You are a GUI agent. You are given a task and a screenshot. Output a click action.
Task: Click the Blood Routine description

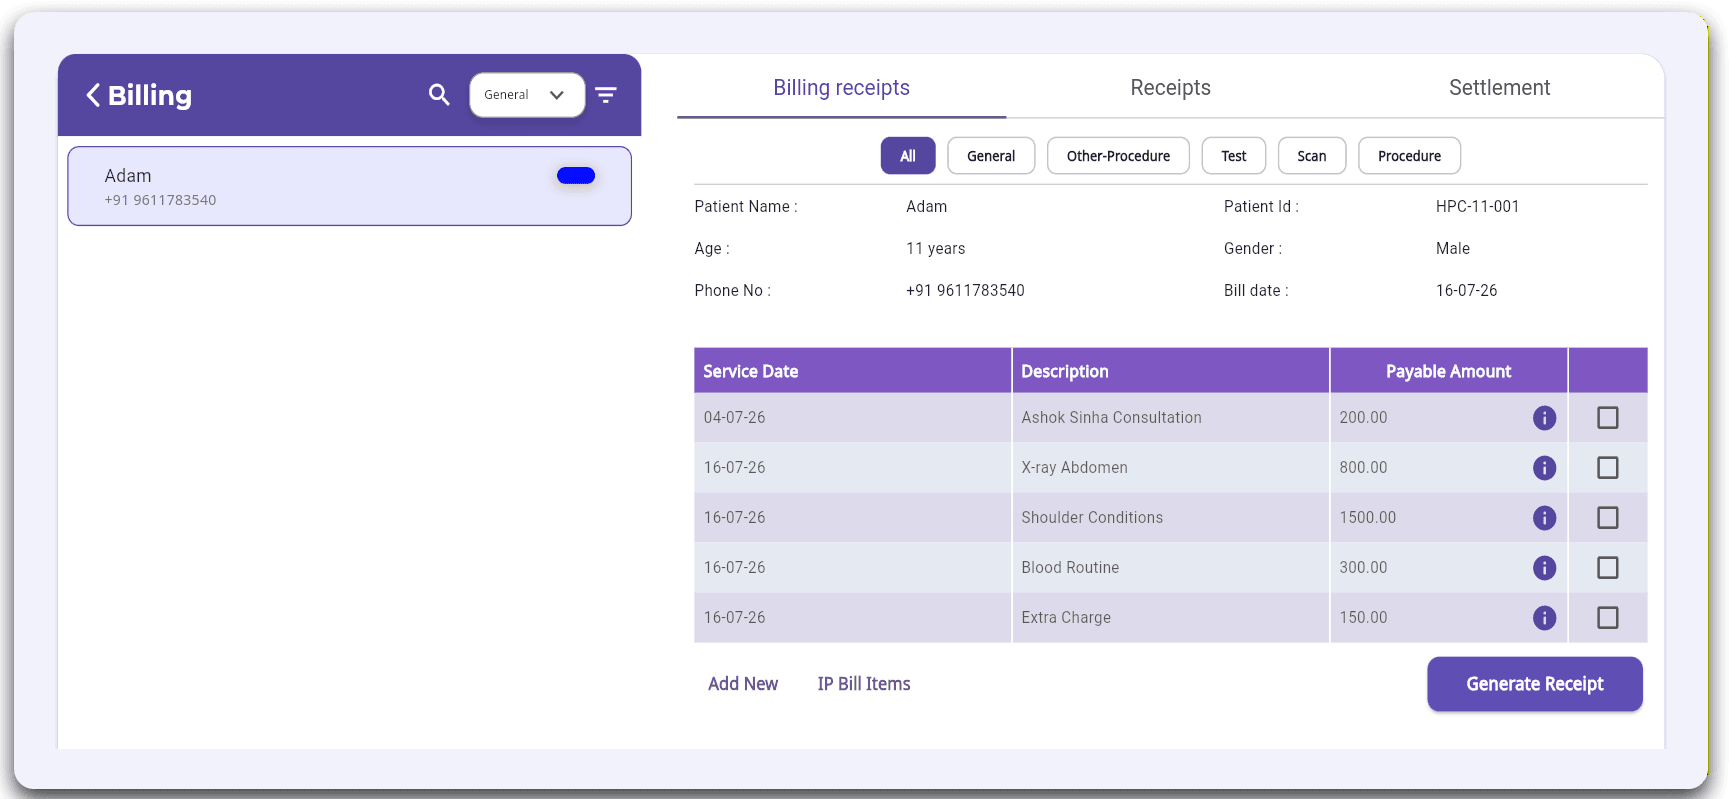click(x=1070, y=568)
